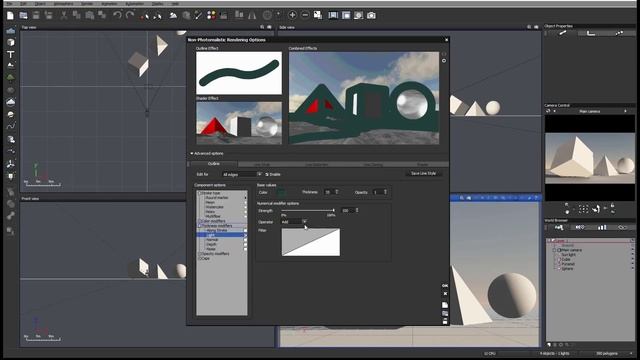Open the File menu
The width and height of the screenshot is (640, 360).
coord(9,4)
